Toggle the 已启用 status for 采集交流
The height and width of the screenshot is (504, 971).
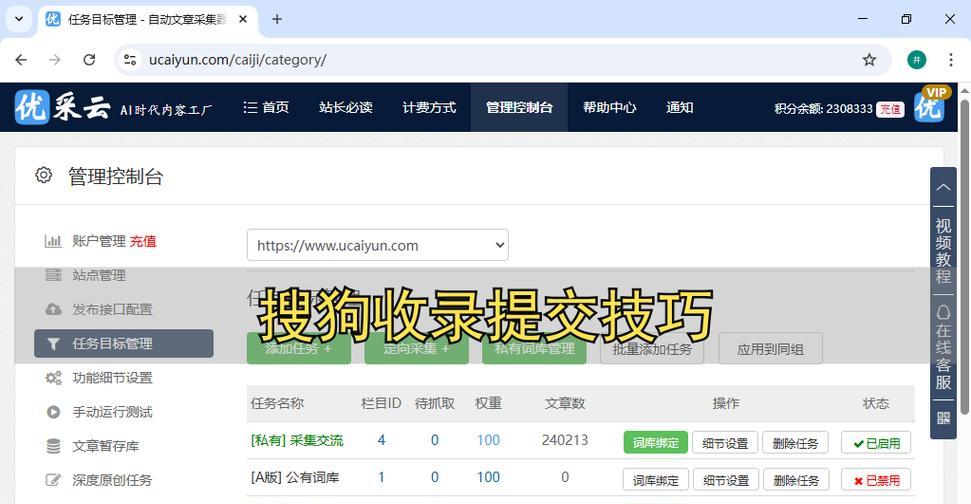point(876,443)
